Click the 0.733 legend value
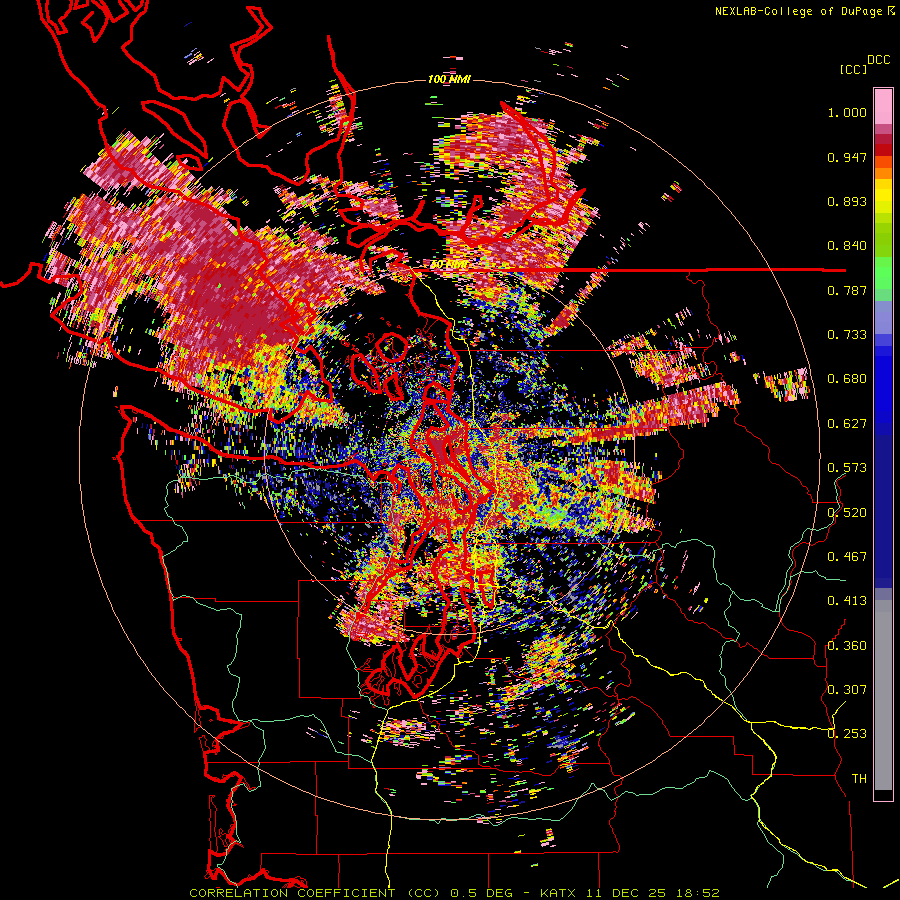 tap(847, 335)
